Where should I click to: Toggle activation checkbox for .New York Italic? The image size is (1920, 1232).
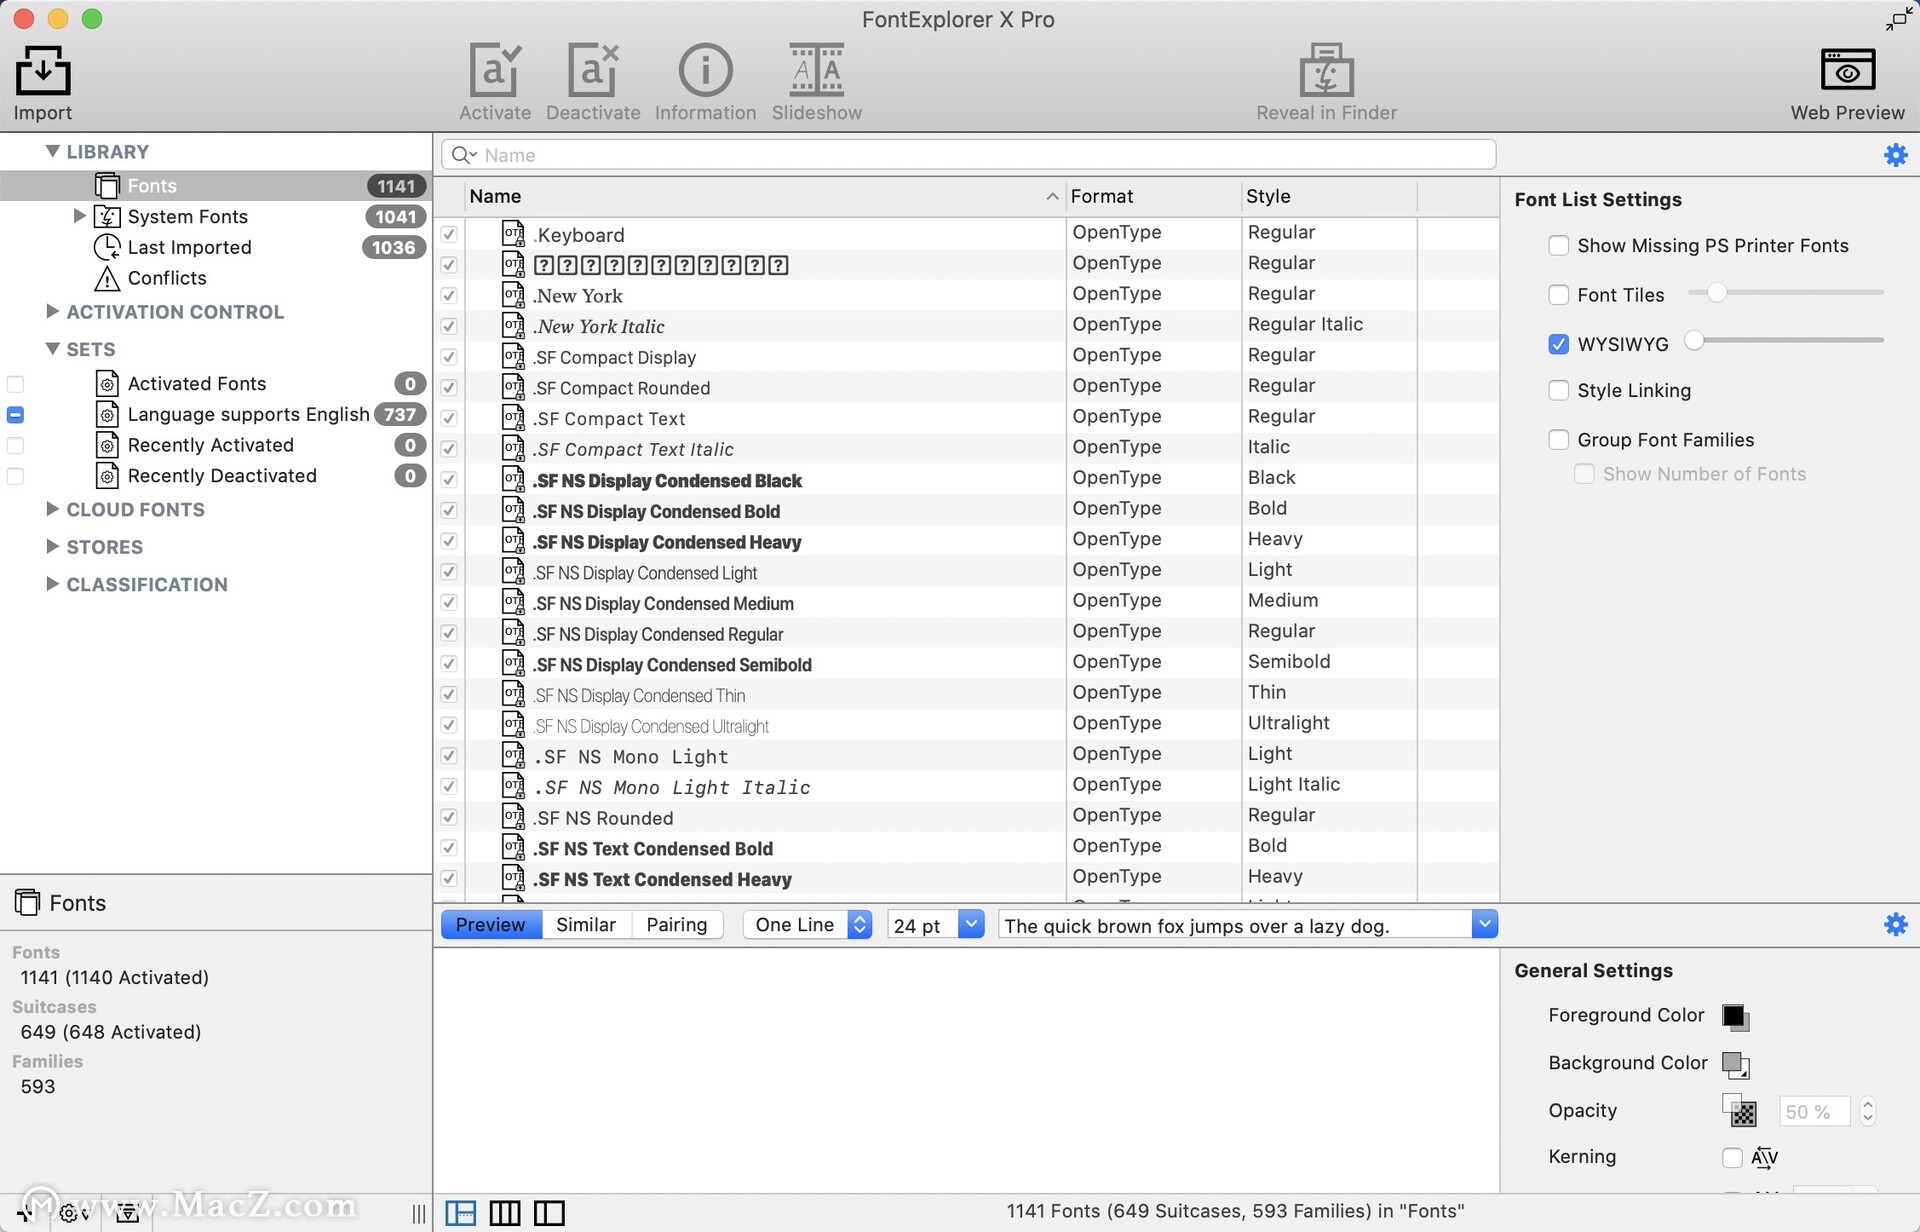coord(449,326)
